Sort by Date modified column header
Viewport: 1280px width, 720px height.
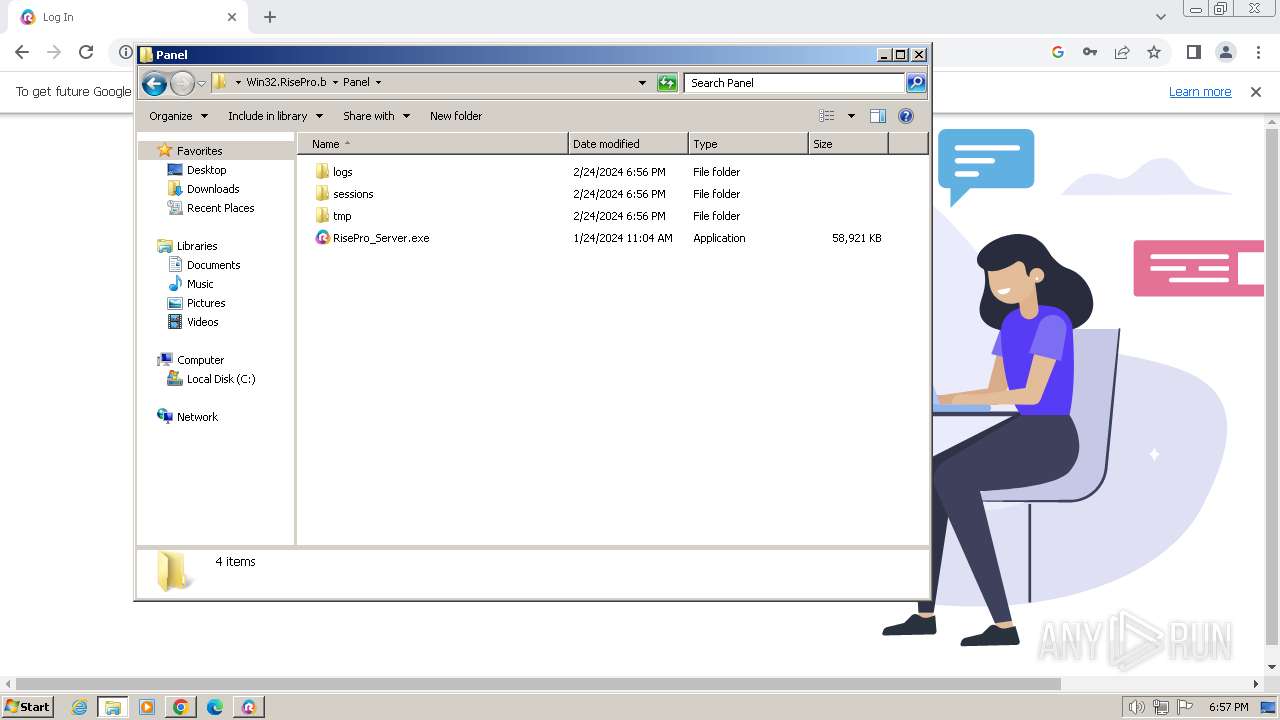click(x=628, y=144)
